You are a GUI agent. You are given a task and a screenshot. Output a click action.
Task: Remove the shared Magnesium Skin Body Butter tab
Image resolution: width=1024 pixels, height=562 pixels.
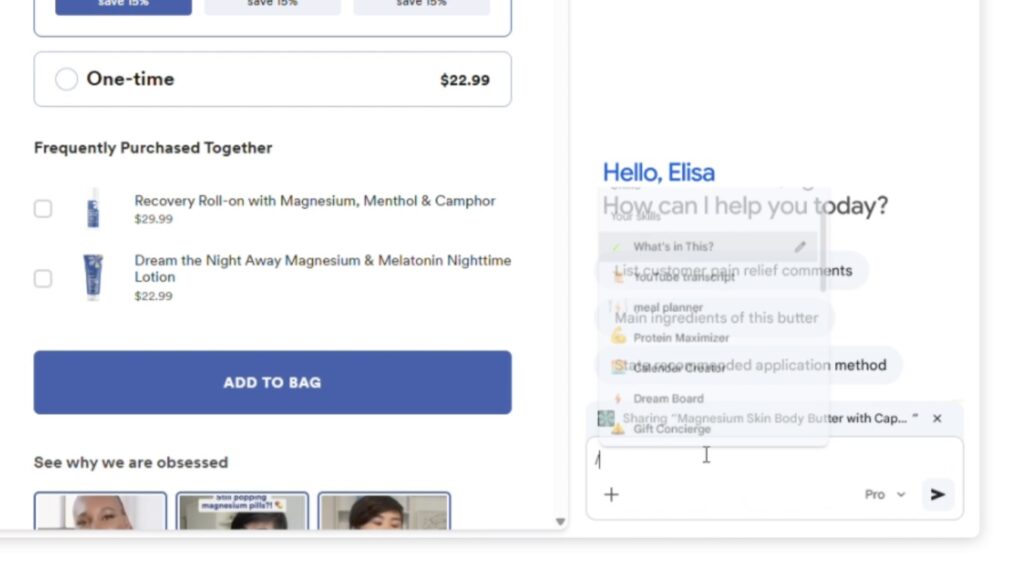coord(937,418)
